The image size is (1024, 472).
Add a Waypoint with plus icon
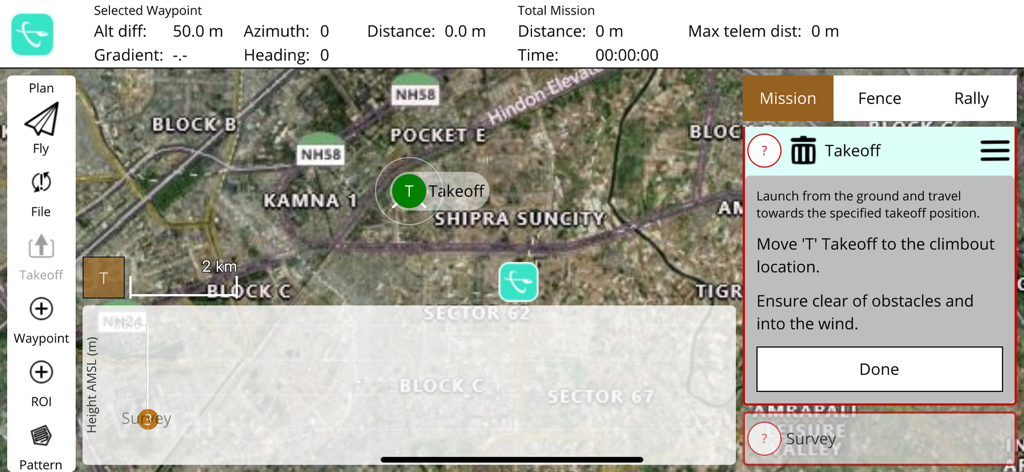pyautogui.click(x=42, y=309)
